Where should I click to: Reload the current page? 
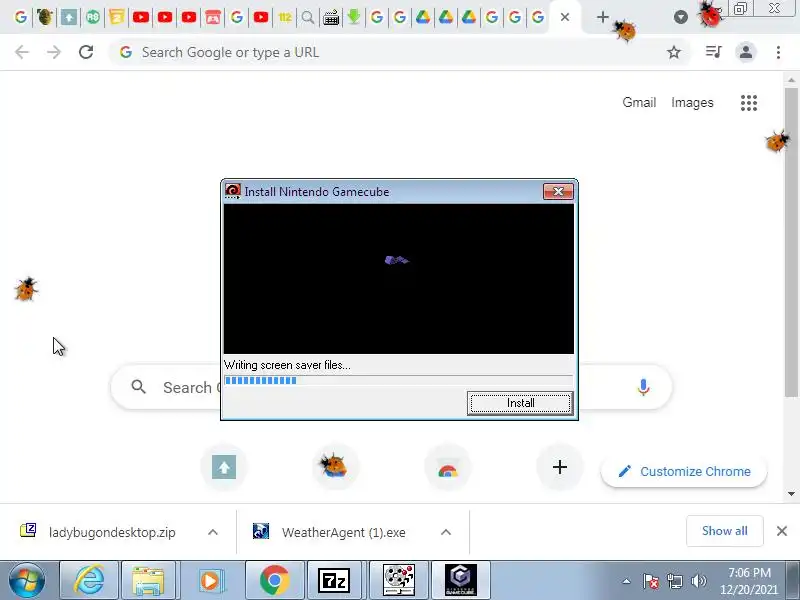(x=86, y=52)
